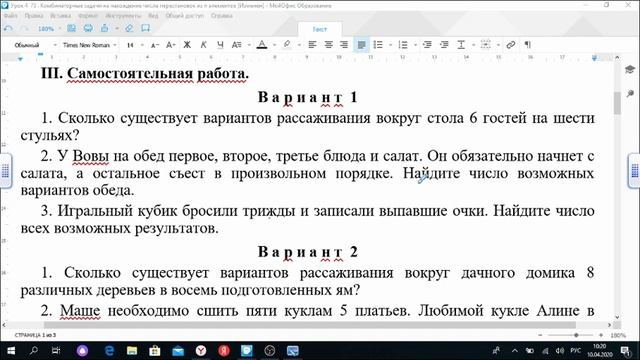640x360 pixels.
Task: Click the additional text formatting icon
Action: coord(236,45)
